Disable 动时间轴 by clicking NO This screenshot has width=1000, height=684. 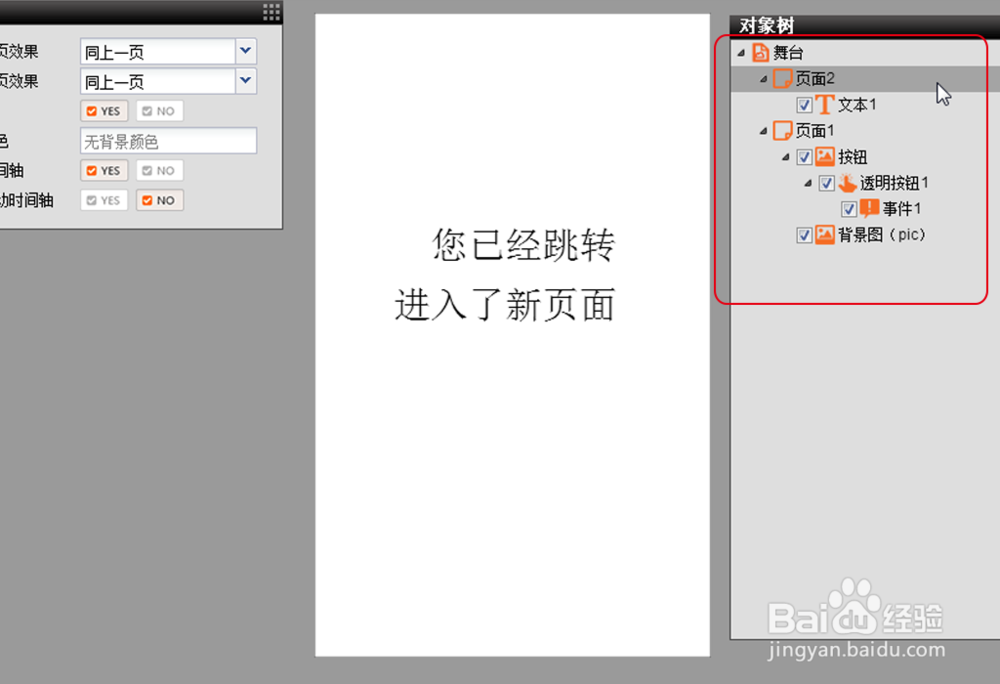[x=159, y=200]
